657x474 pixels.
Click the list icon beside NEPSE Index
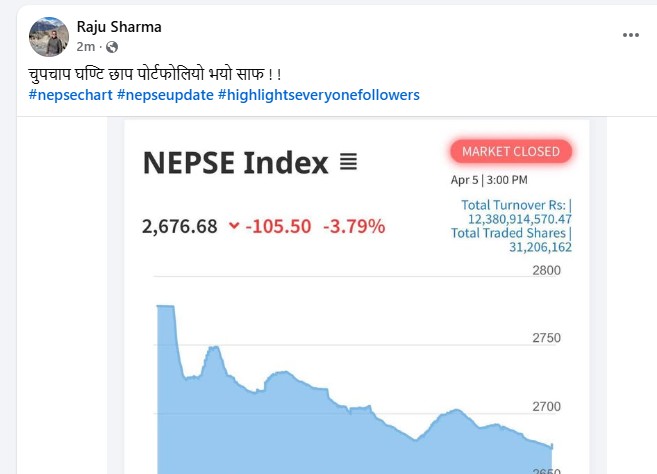click(x=348, y=162)
